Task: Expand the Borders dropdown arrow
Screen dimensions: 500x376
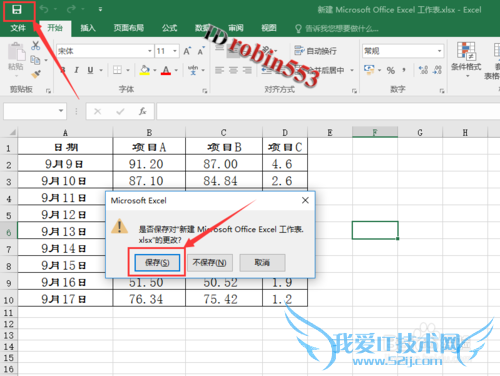Action: coord(128,70)
